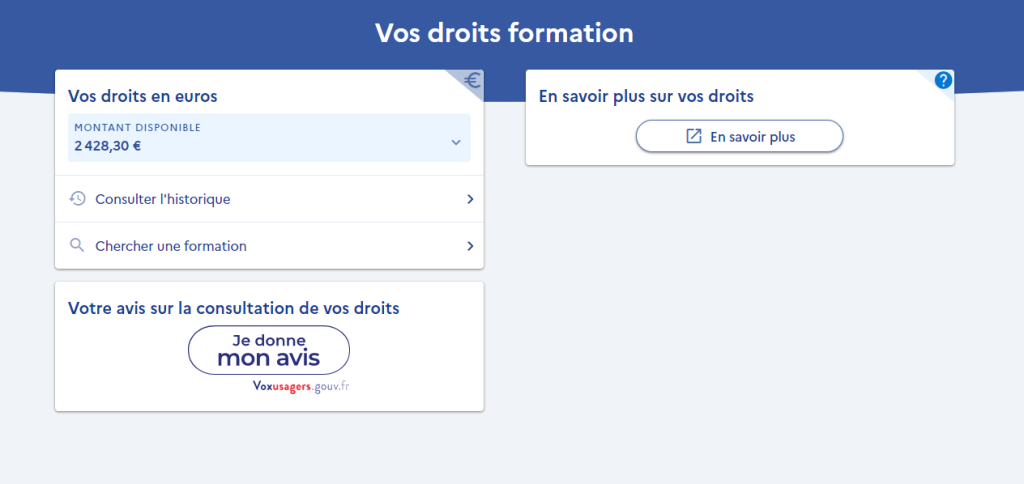Image resolution: width=1024 pixels, height=484 pixels.
Task: Open the arrow next to Consulter l'historique
Action: point(470,200)
